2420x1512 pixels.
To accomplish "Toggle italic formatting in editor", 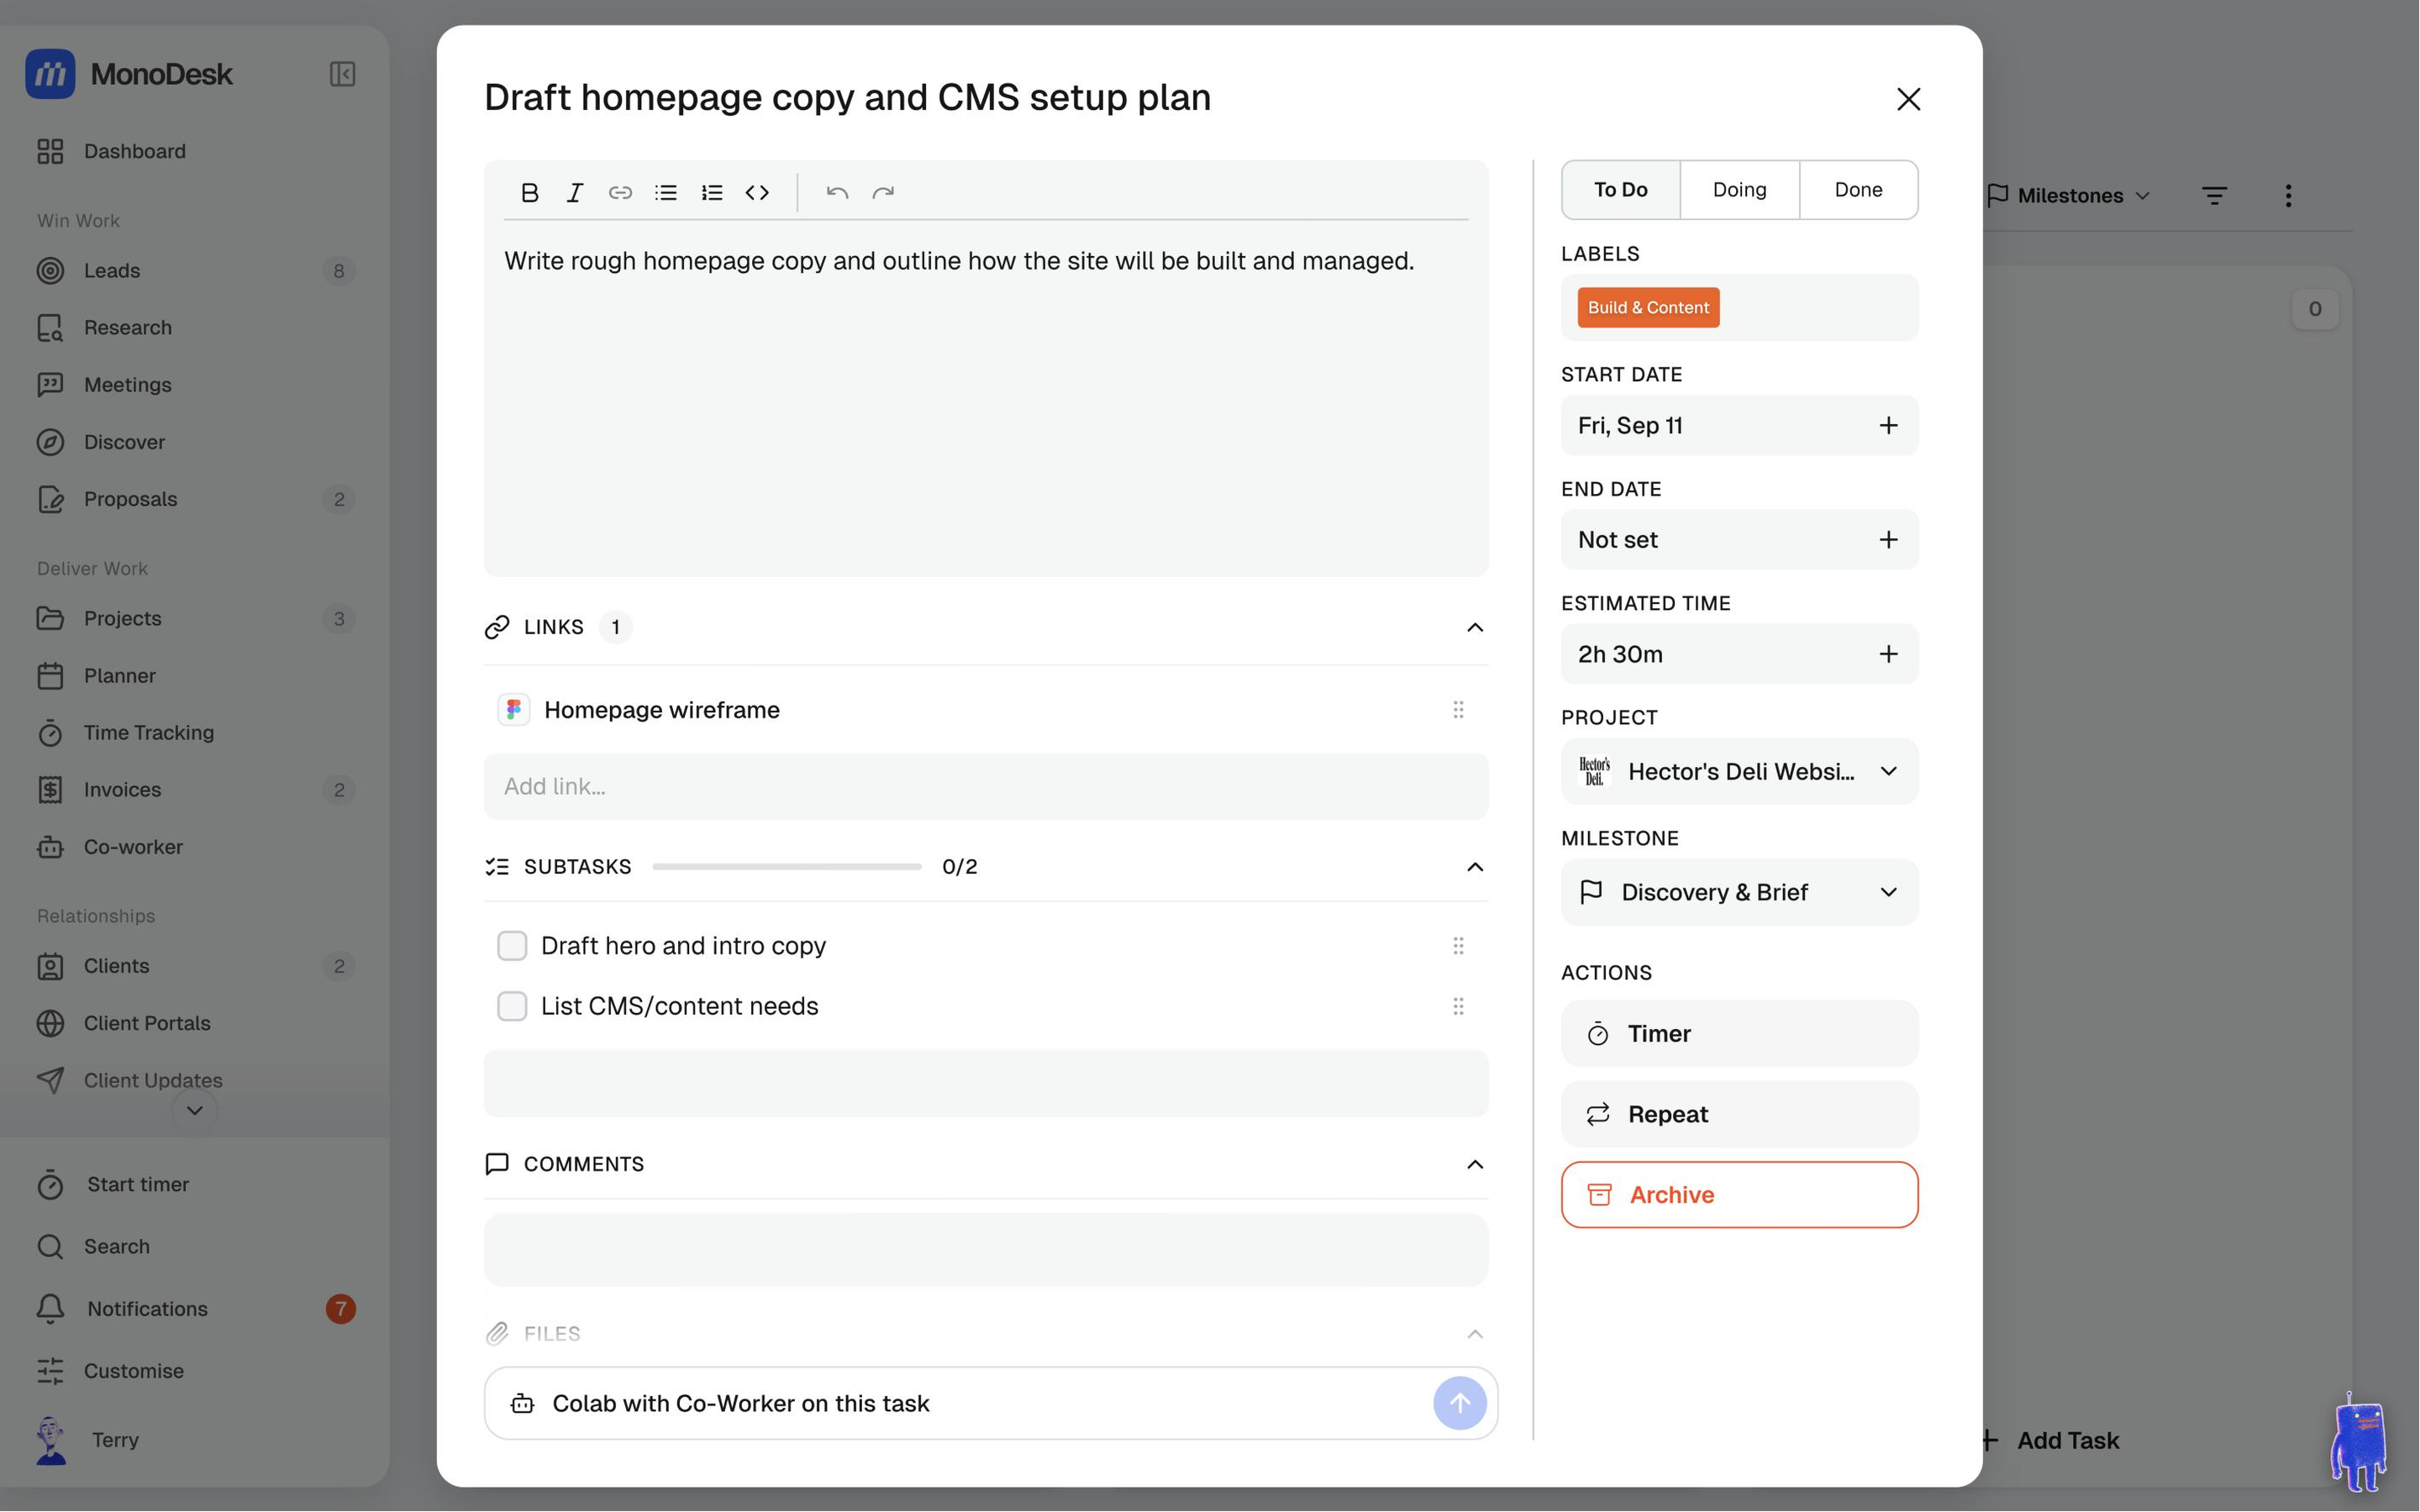I will (574, 192).
